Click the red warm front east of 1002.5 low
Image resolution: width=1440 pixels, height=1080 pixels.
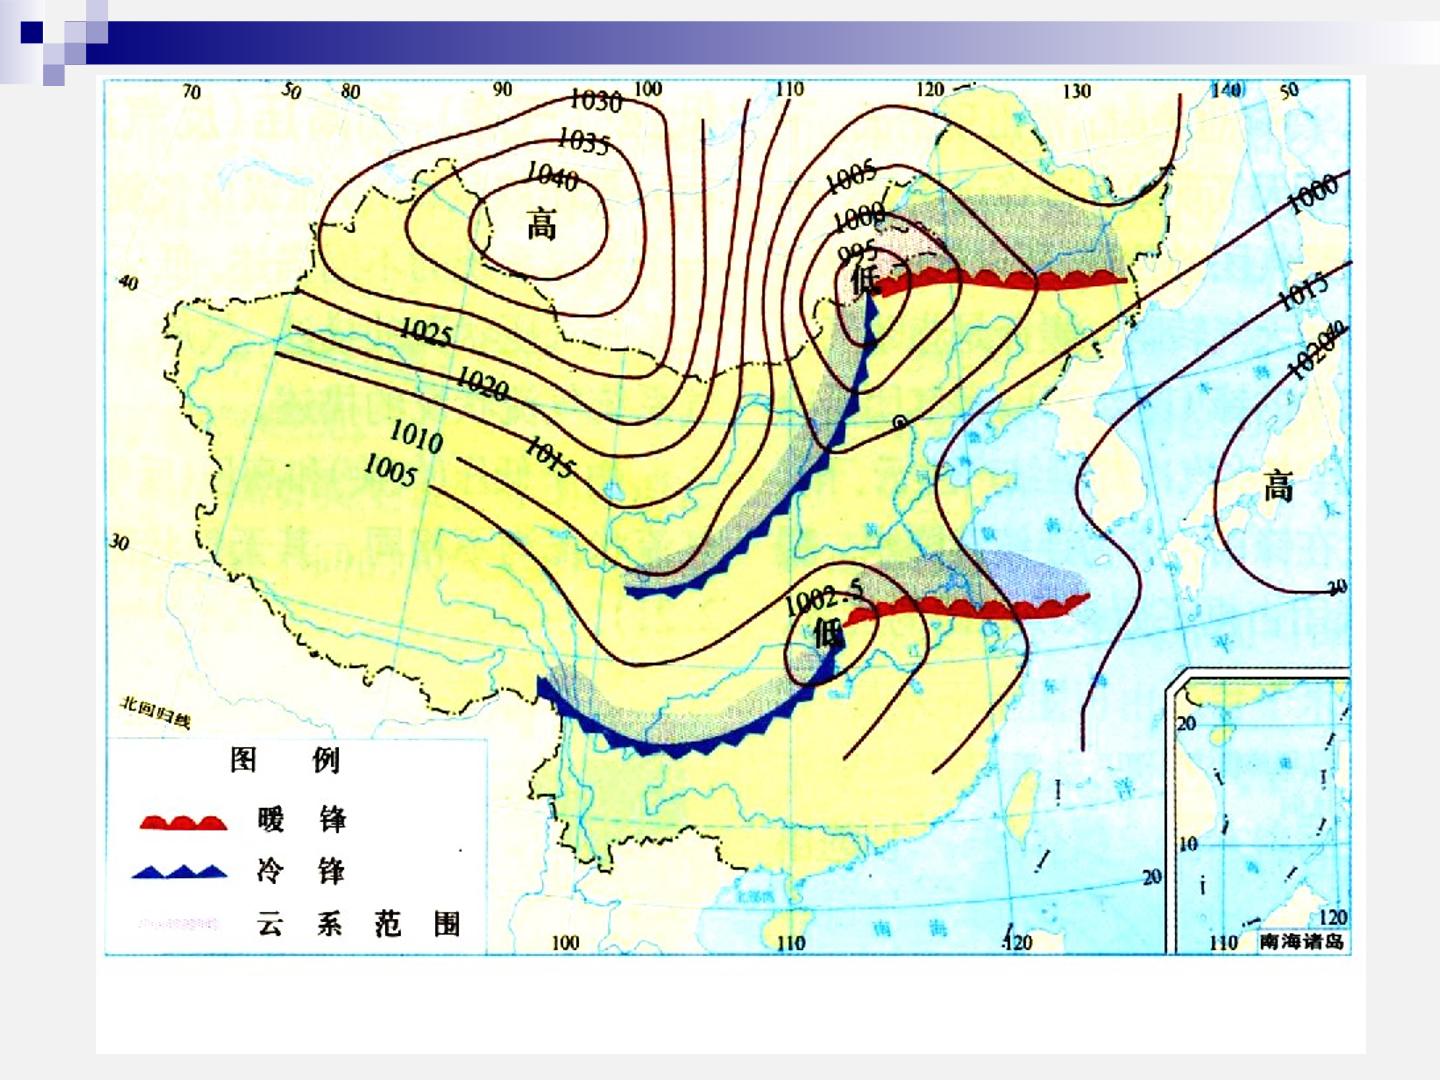tap(966, 607)
